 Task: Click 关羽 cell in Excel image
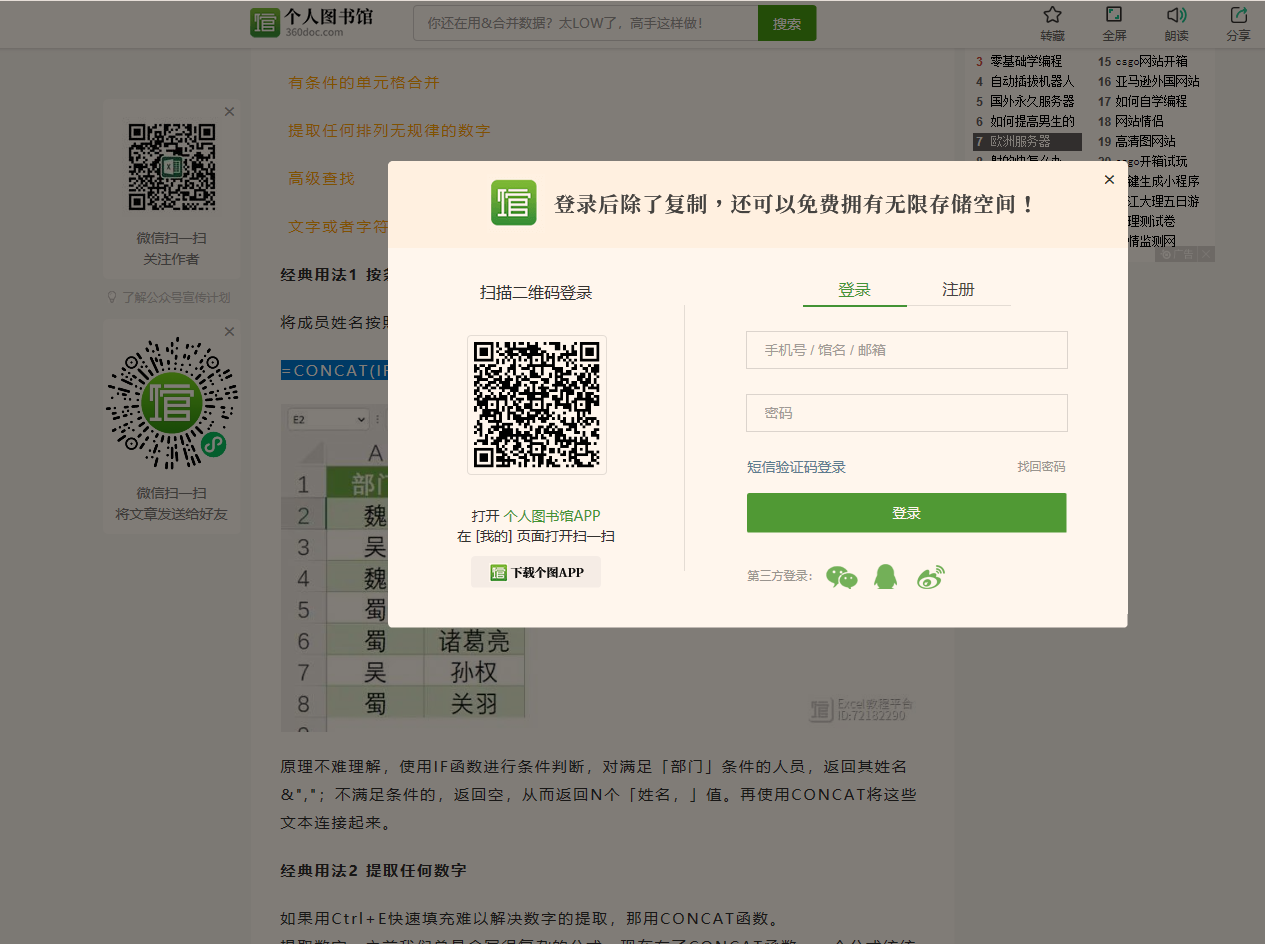(x=474, y=703)
